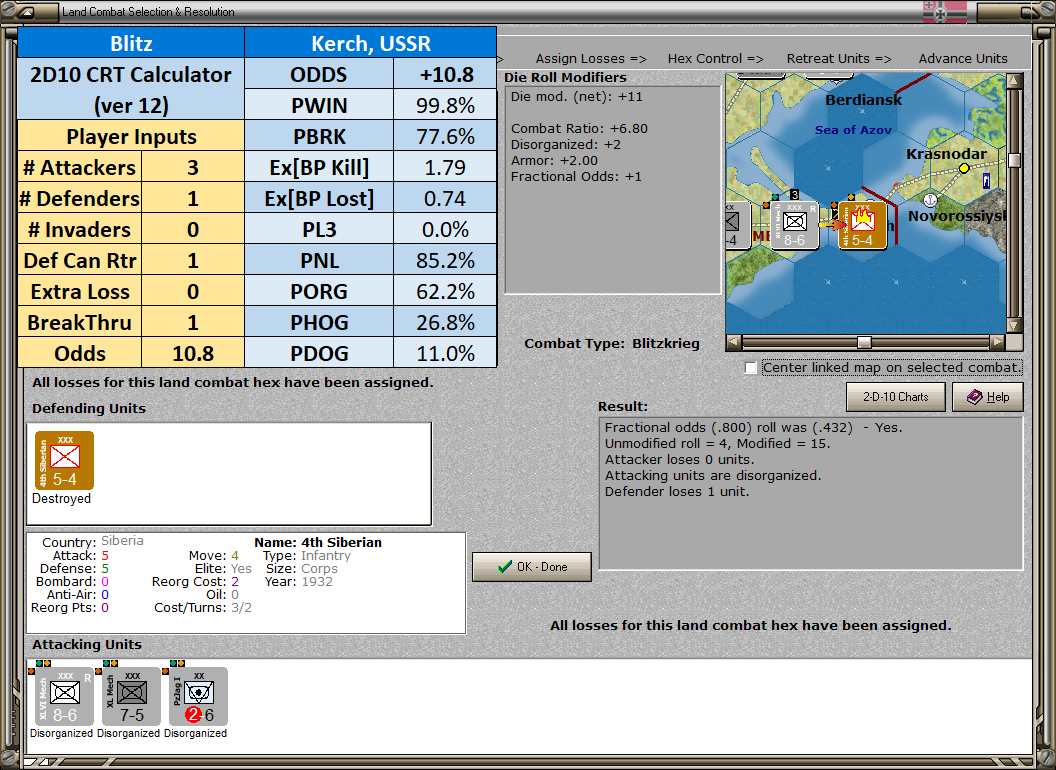Viewport: 1056px width, 770px height.
Task: Click the burning 5-4 counter on the map
Action: point(862,225)
